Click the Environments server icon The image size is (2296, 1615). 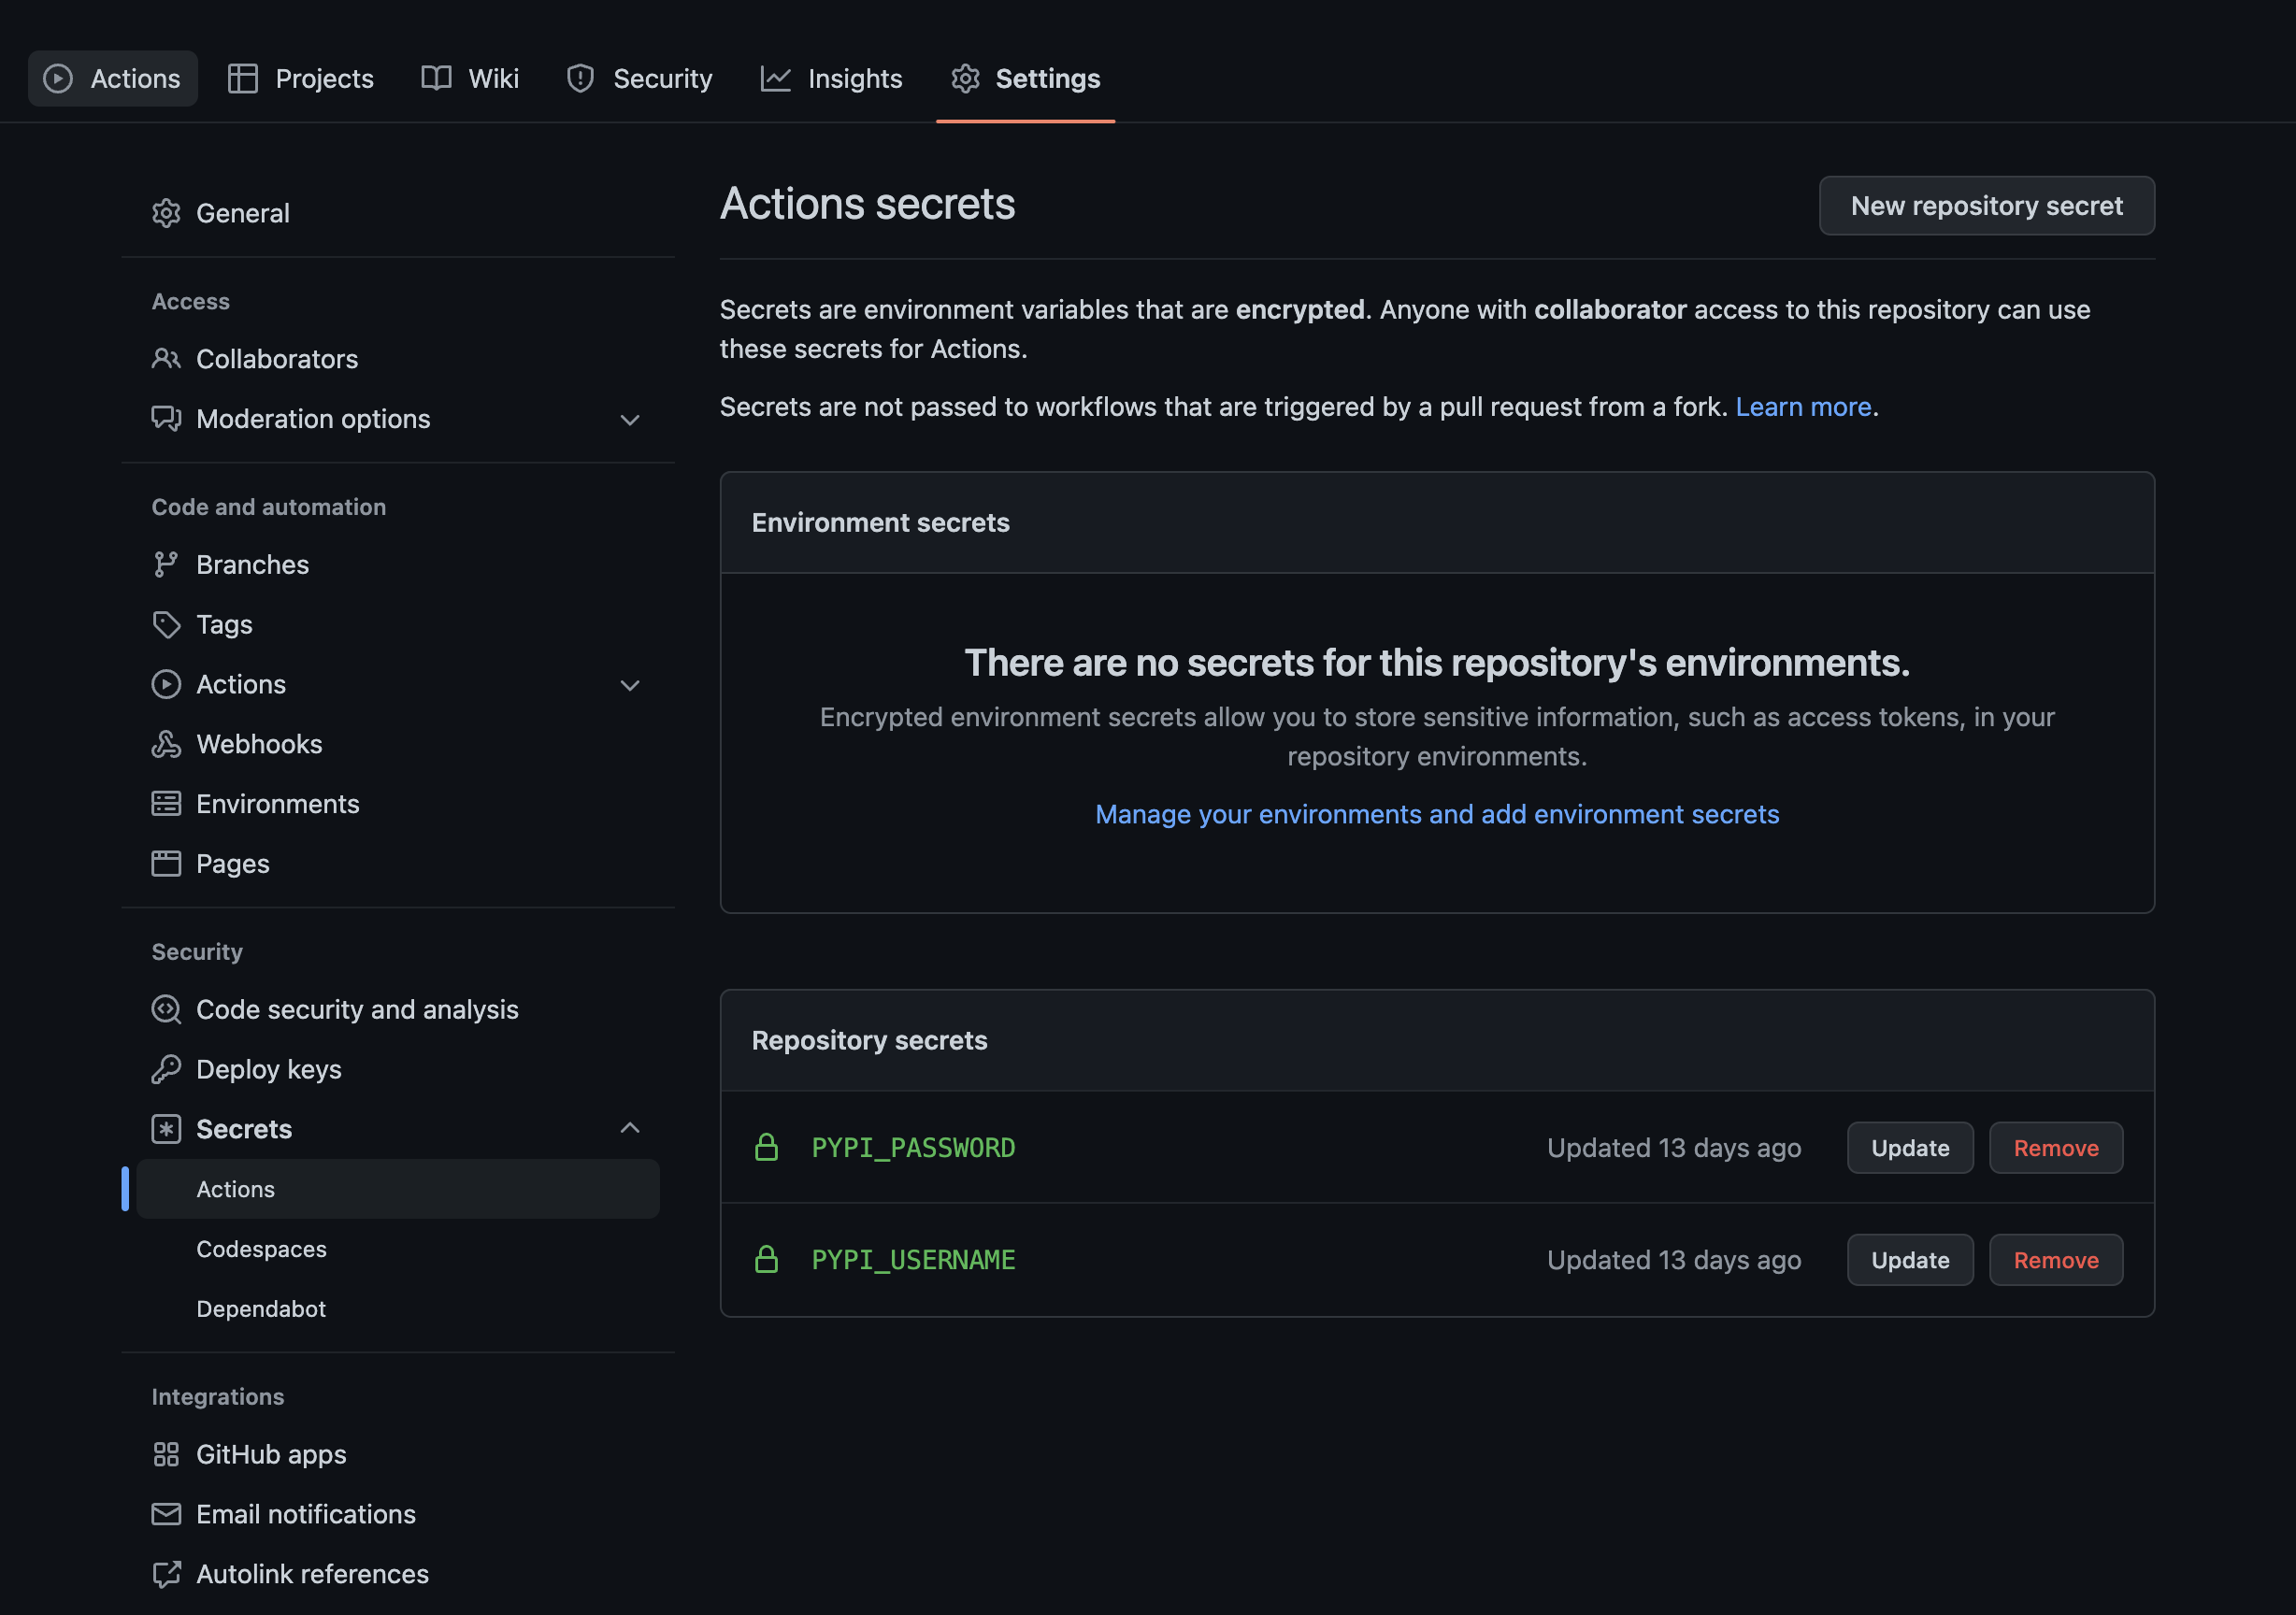coord(166,804)
